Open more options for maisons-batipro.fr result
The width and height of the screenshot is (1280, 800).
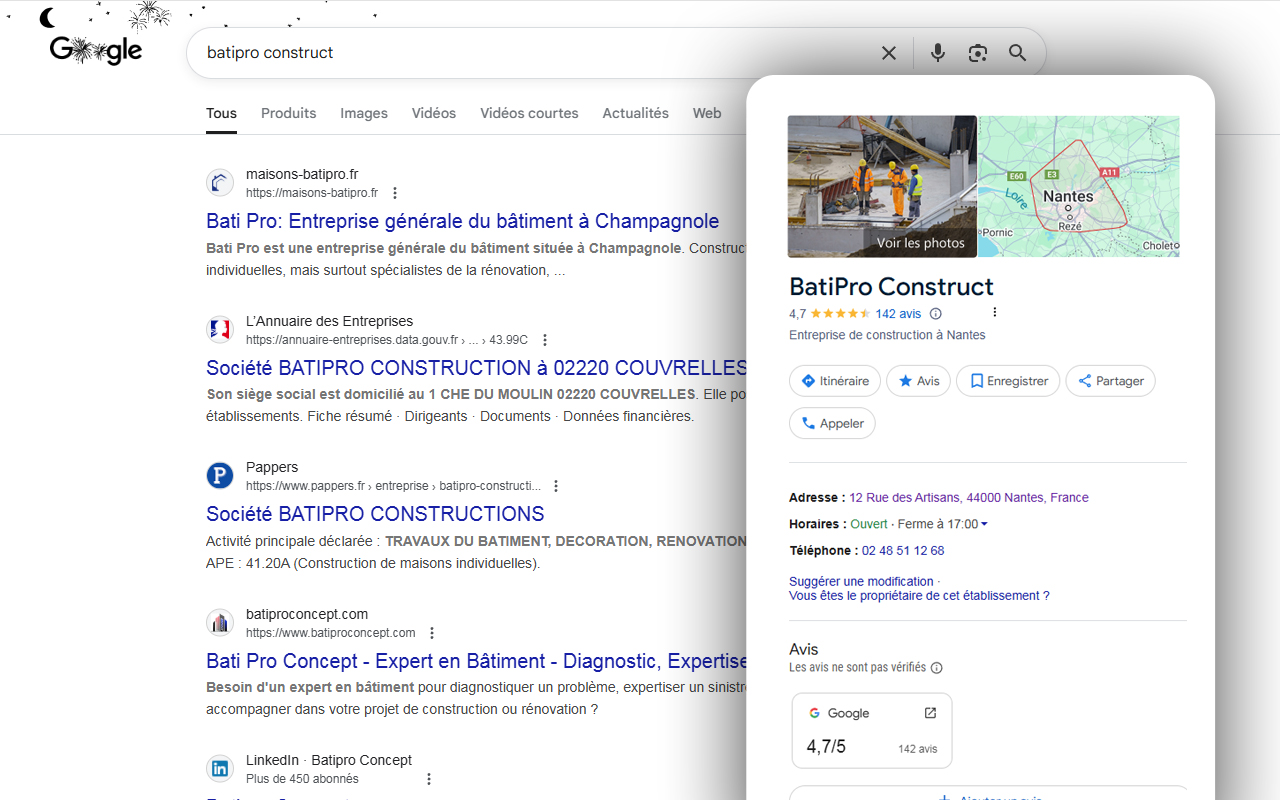[395, 193]
